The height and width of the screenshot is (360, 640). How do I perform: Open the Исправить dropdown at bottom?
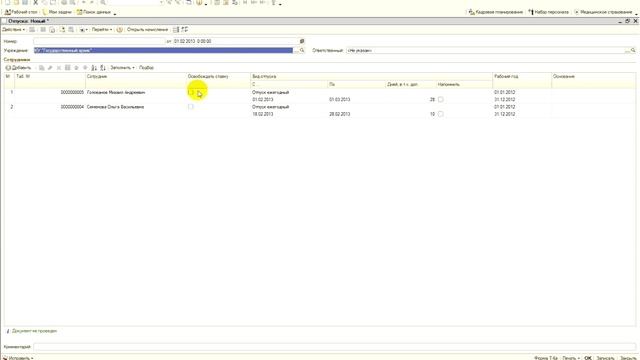18,358
